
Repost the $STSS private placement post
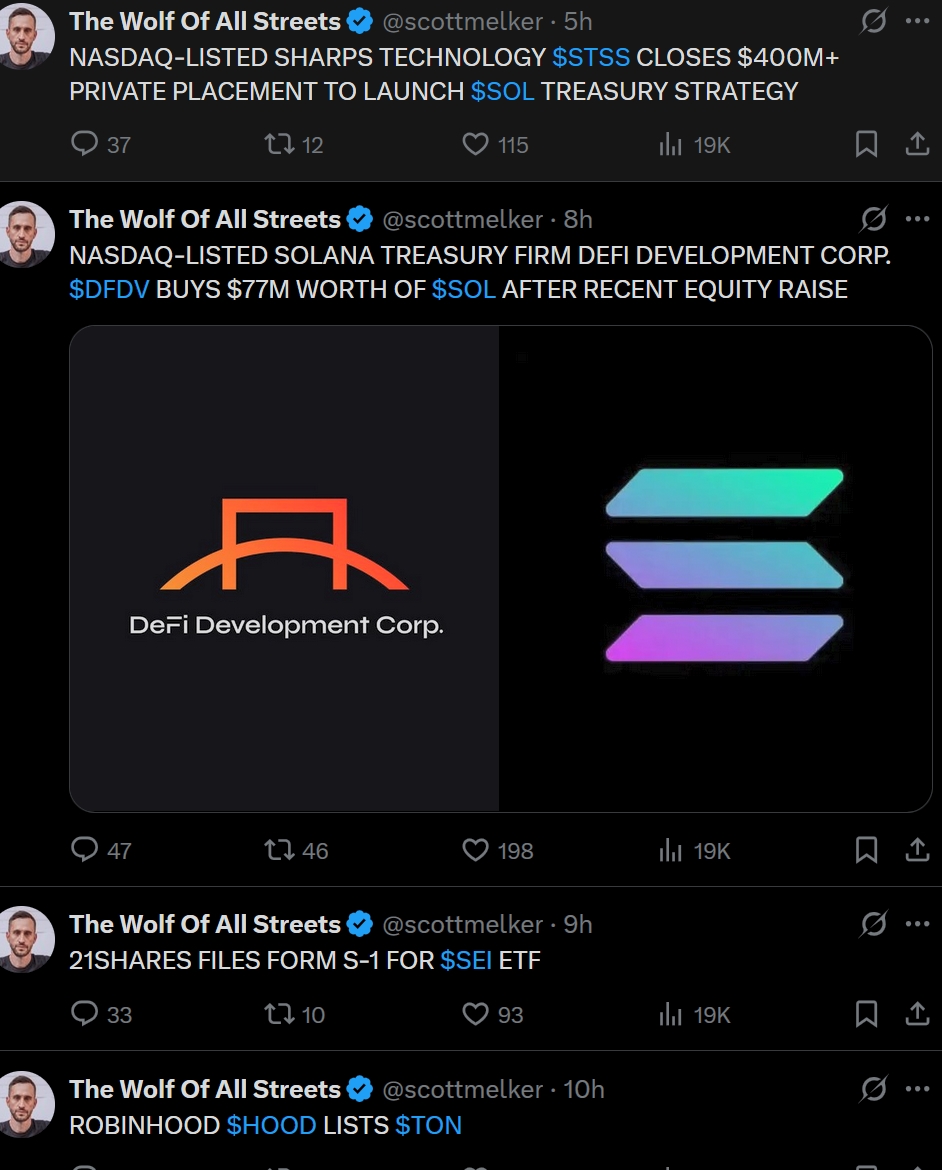pyautogui.click(x=279, y=145)
